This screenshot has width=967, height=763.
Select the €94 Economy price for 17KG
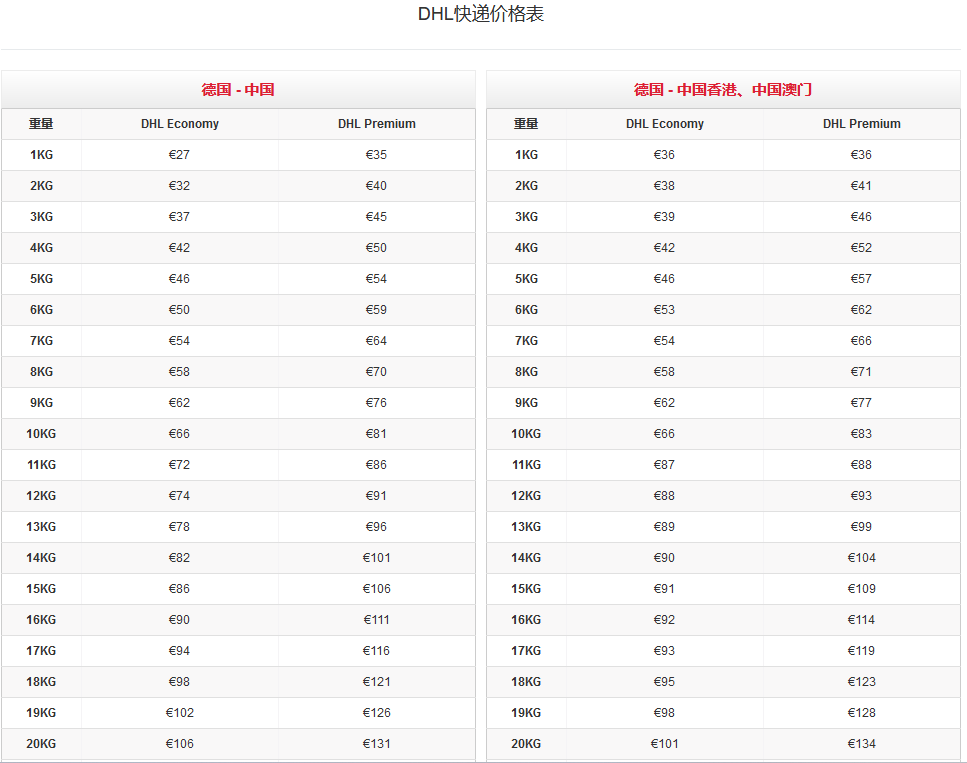tap(179, 651)
